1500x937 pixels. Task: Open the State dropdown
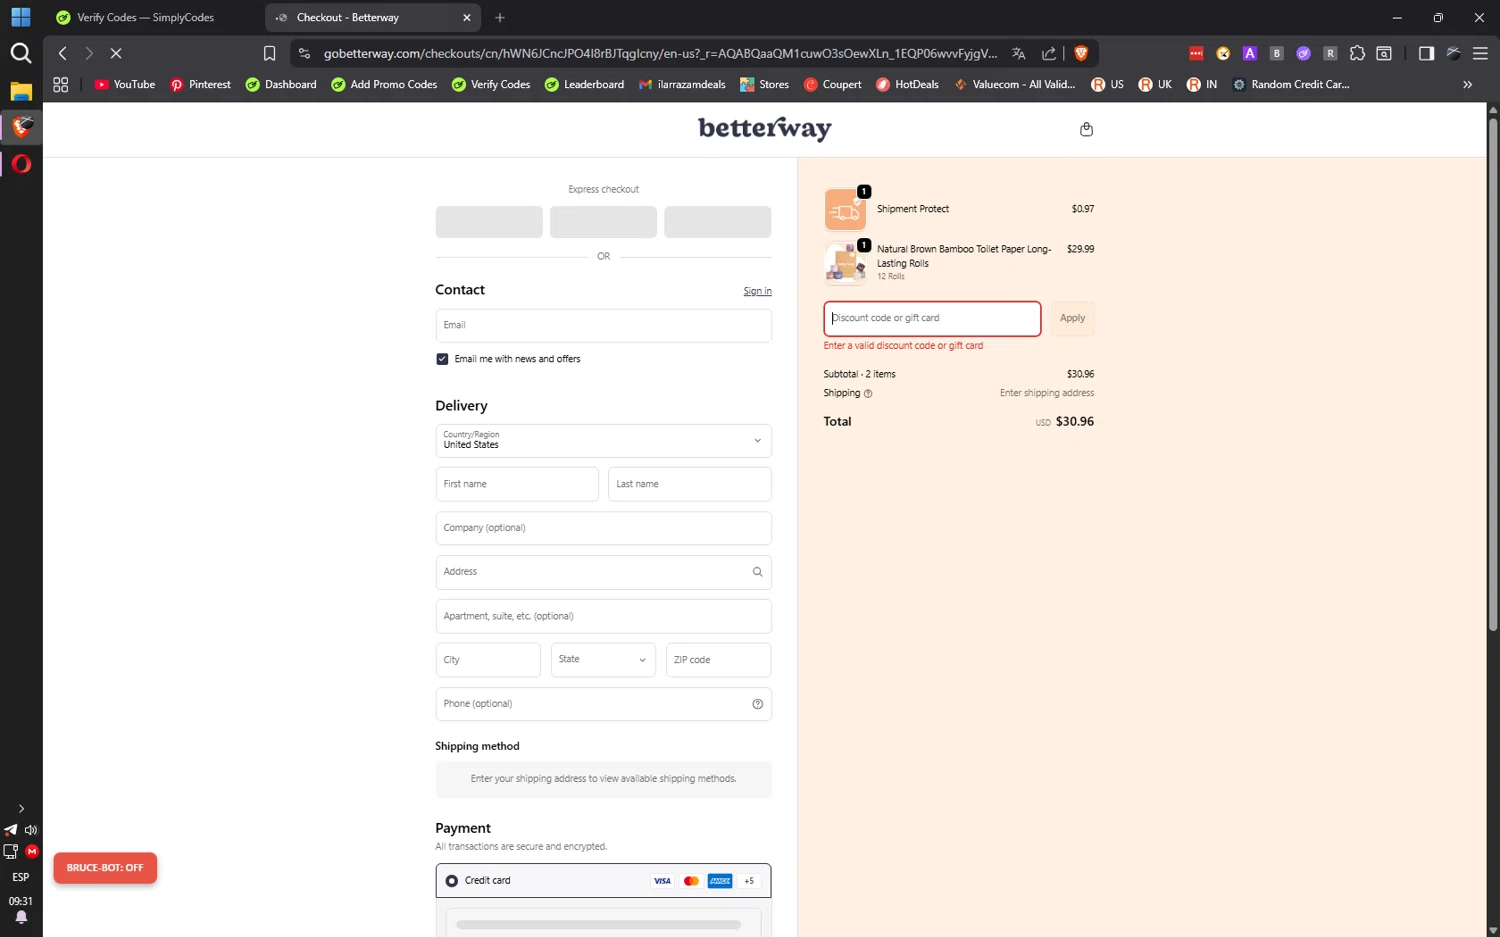(x=603, y=660)
